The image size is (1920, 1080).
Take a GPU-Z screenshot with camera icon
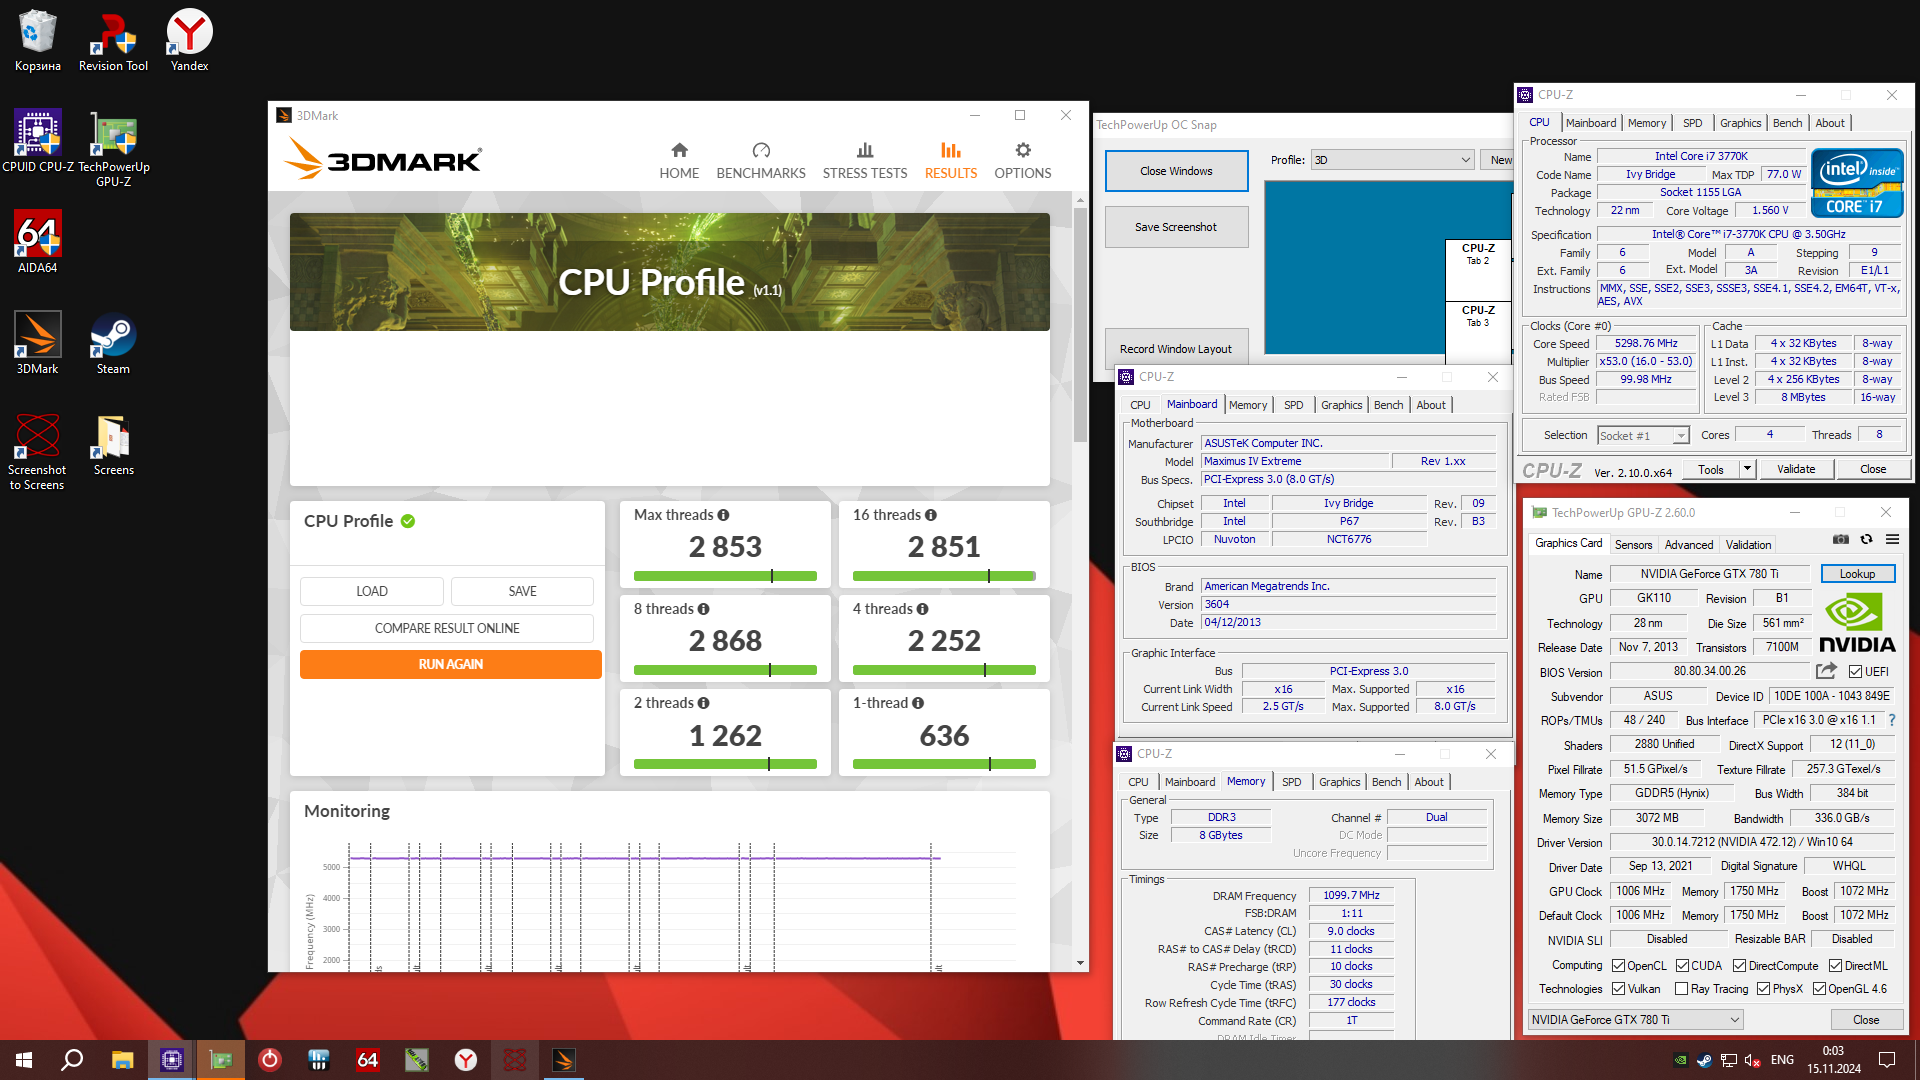tap(1840, 540)
